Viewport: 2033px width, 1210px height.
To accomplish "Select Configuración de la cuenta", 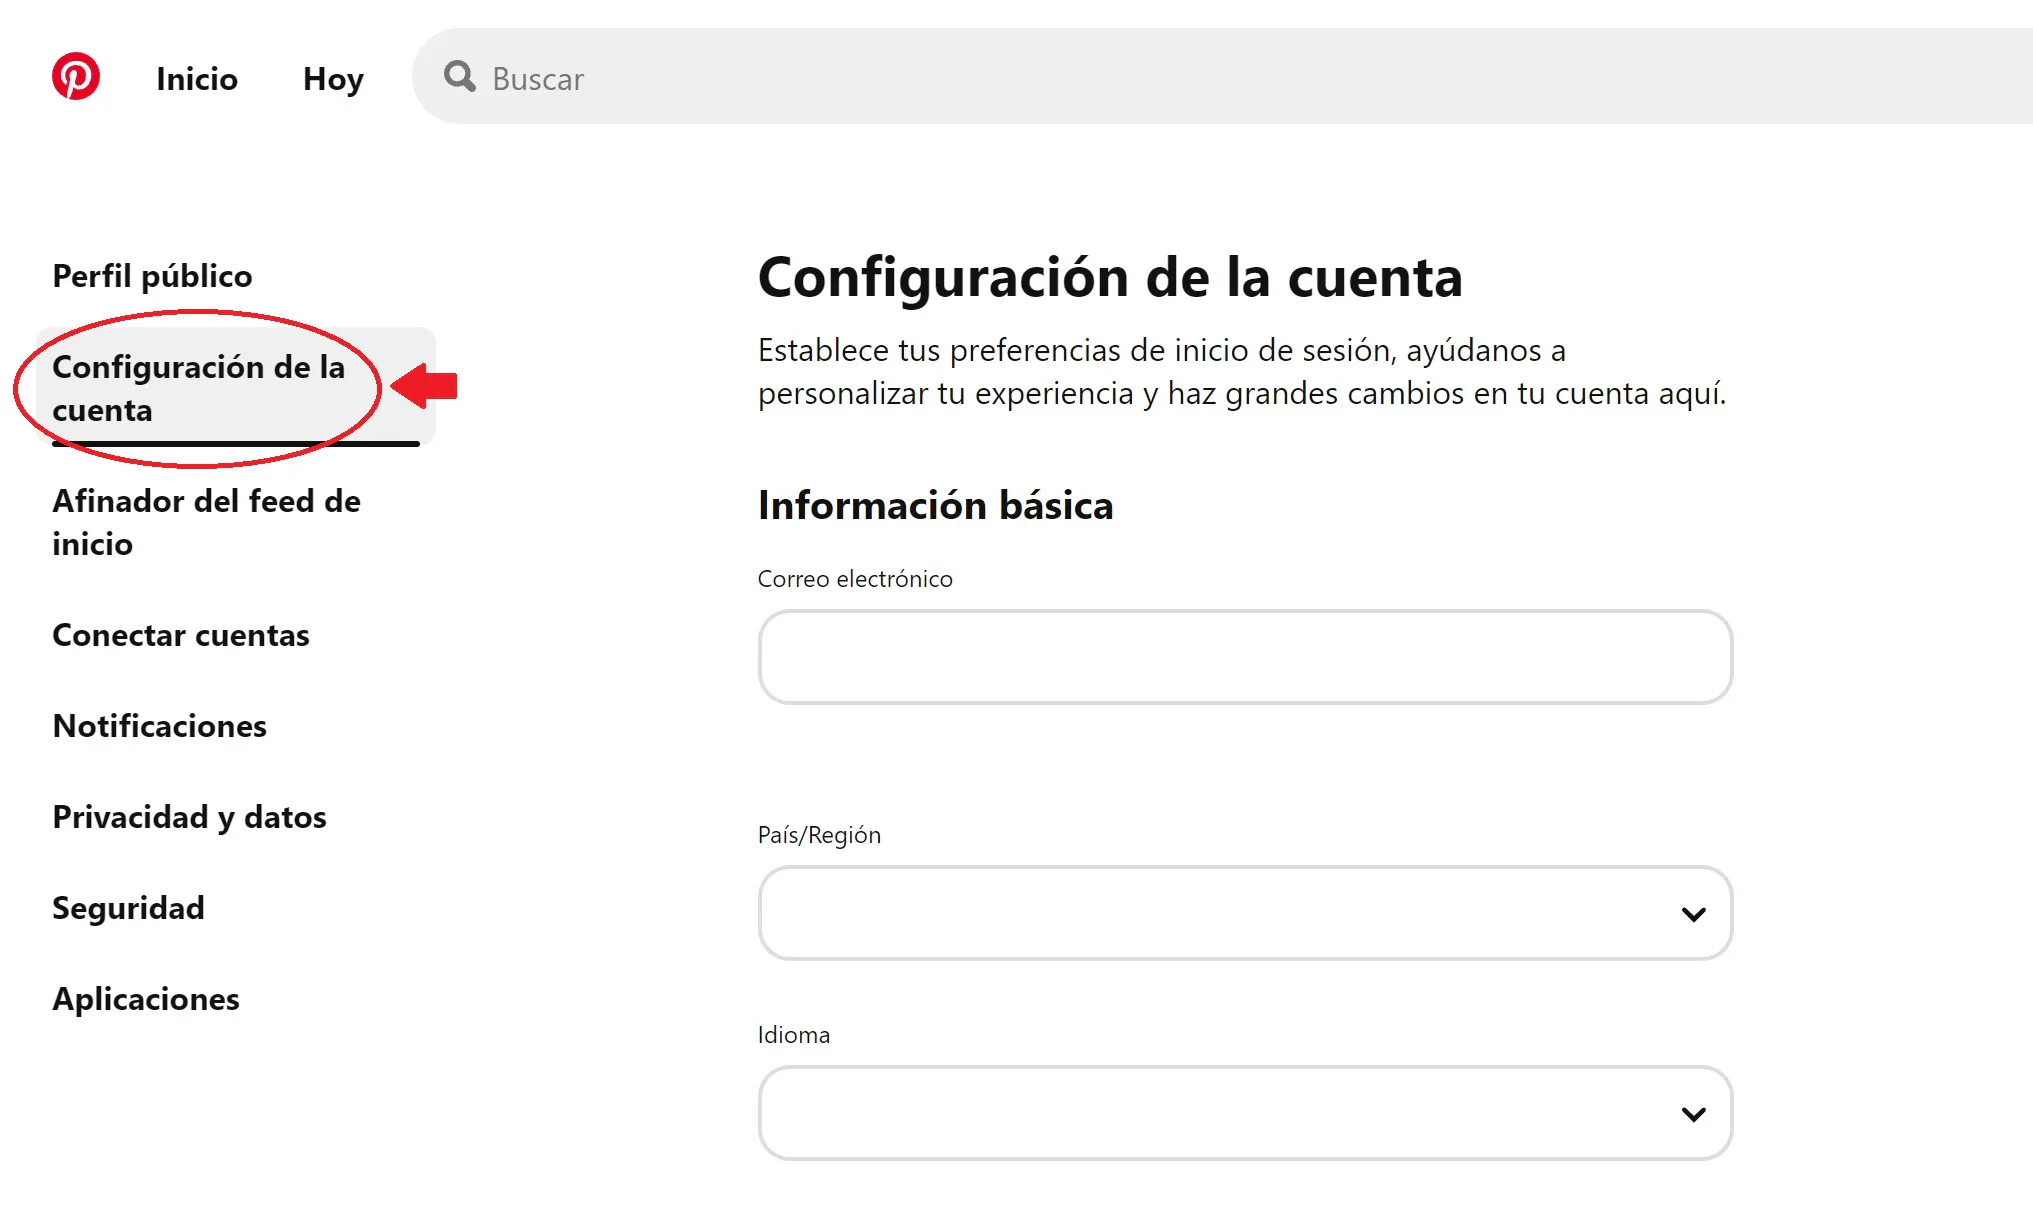I will [x=200, y=388].
